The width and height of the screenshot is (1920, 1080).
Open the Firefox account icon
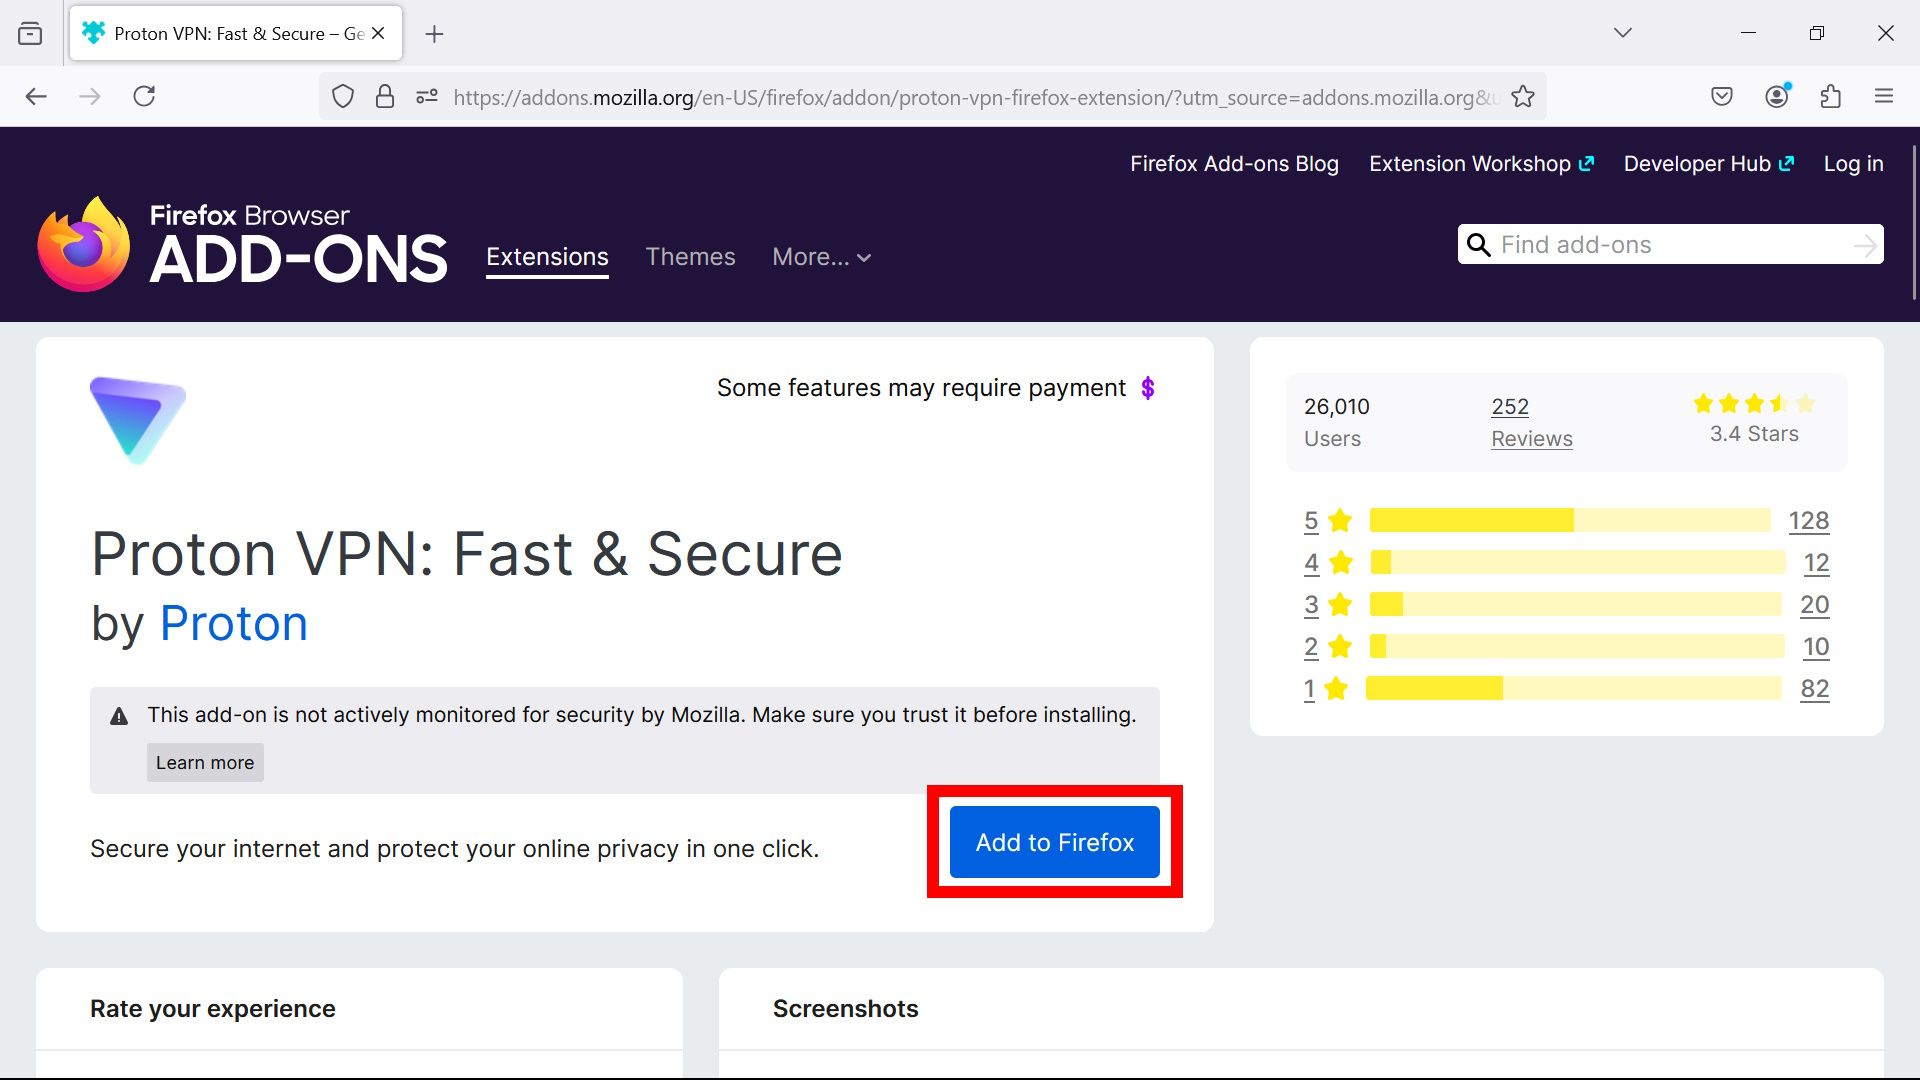(x=1777, y=96)
